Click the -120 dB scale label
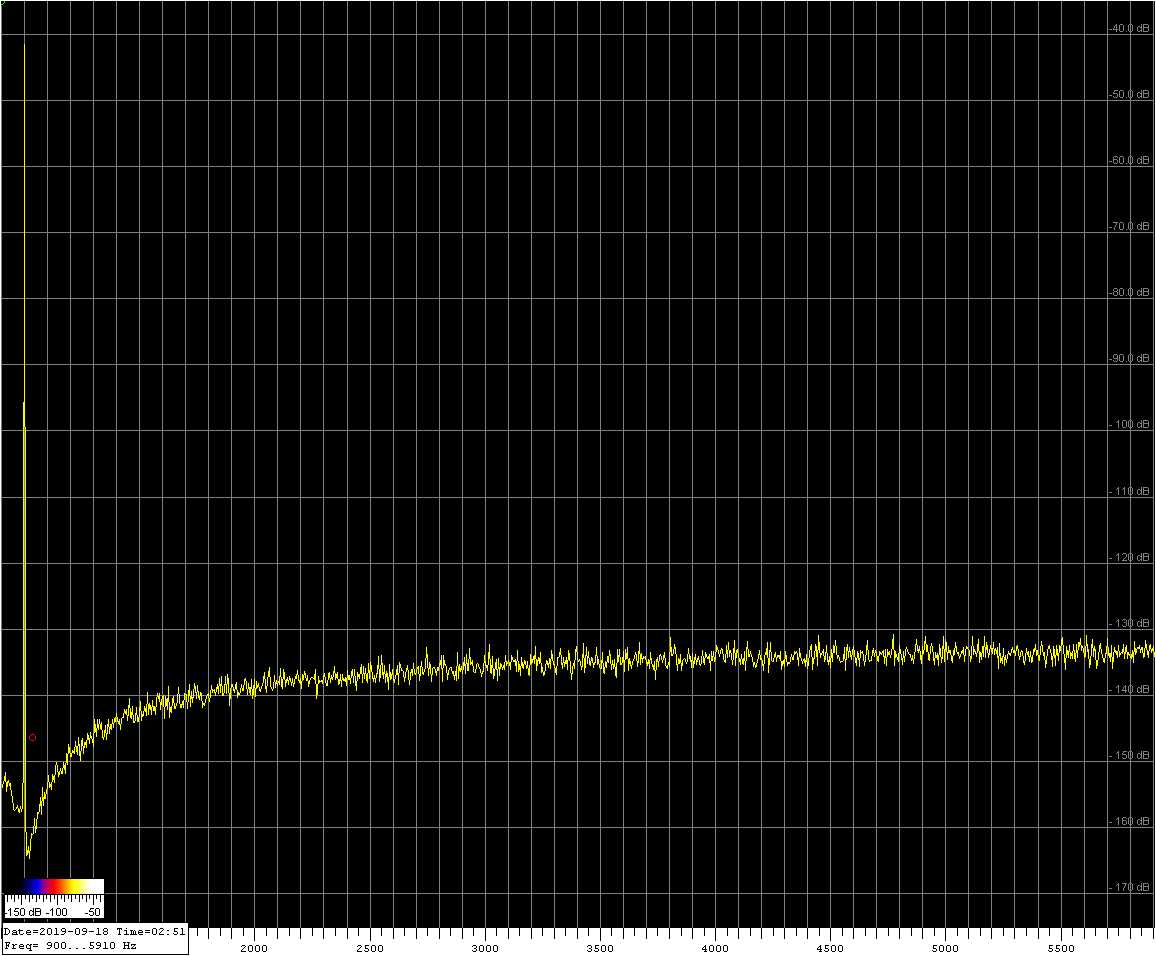The width and height of the screenshot is (1156, 956). point(1130,557)
